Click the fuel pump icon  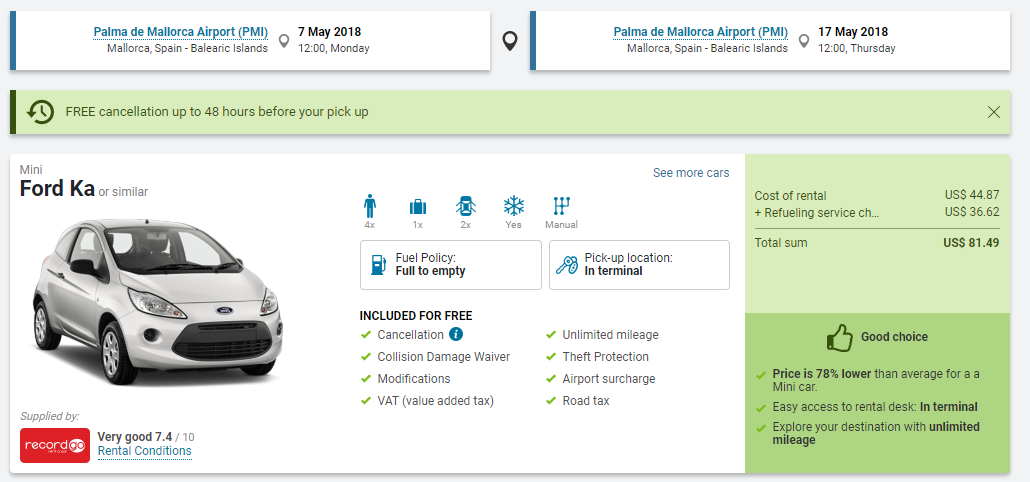pyautogui.click(x=378, y=265)
